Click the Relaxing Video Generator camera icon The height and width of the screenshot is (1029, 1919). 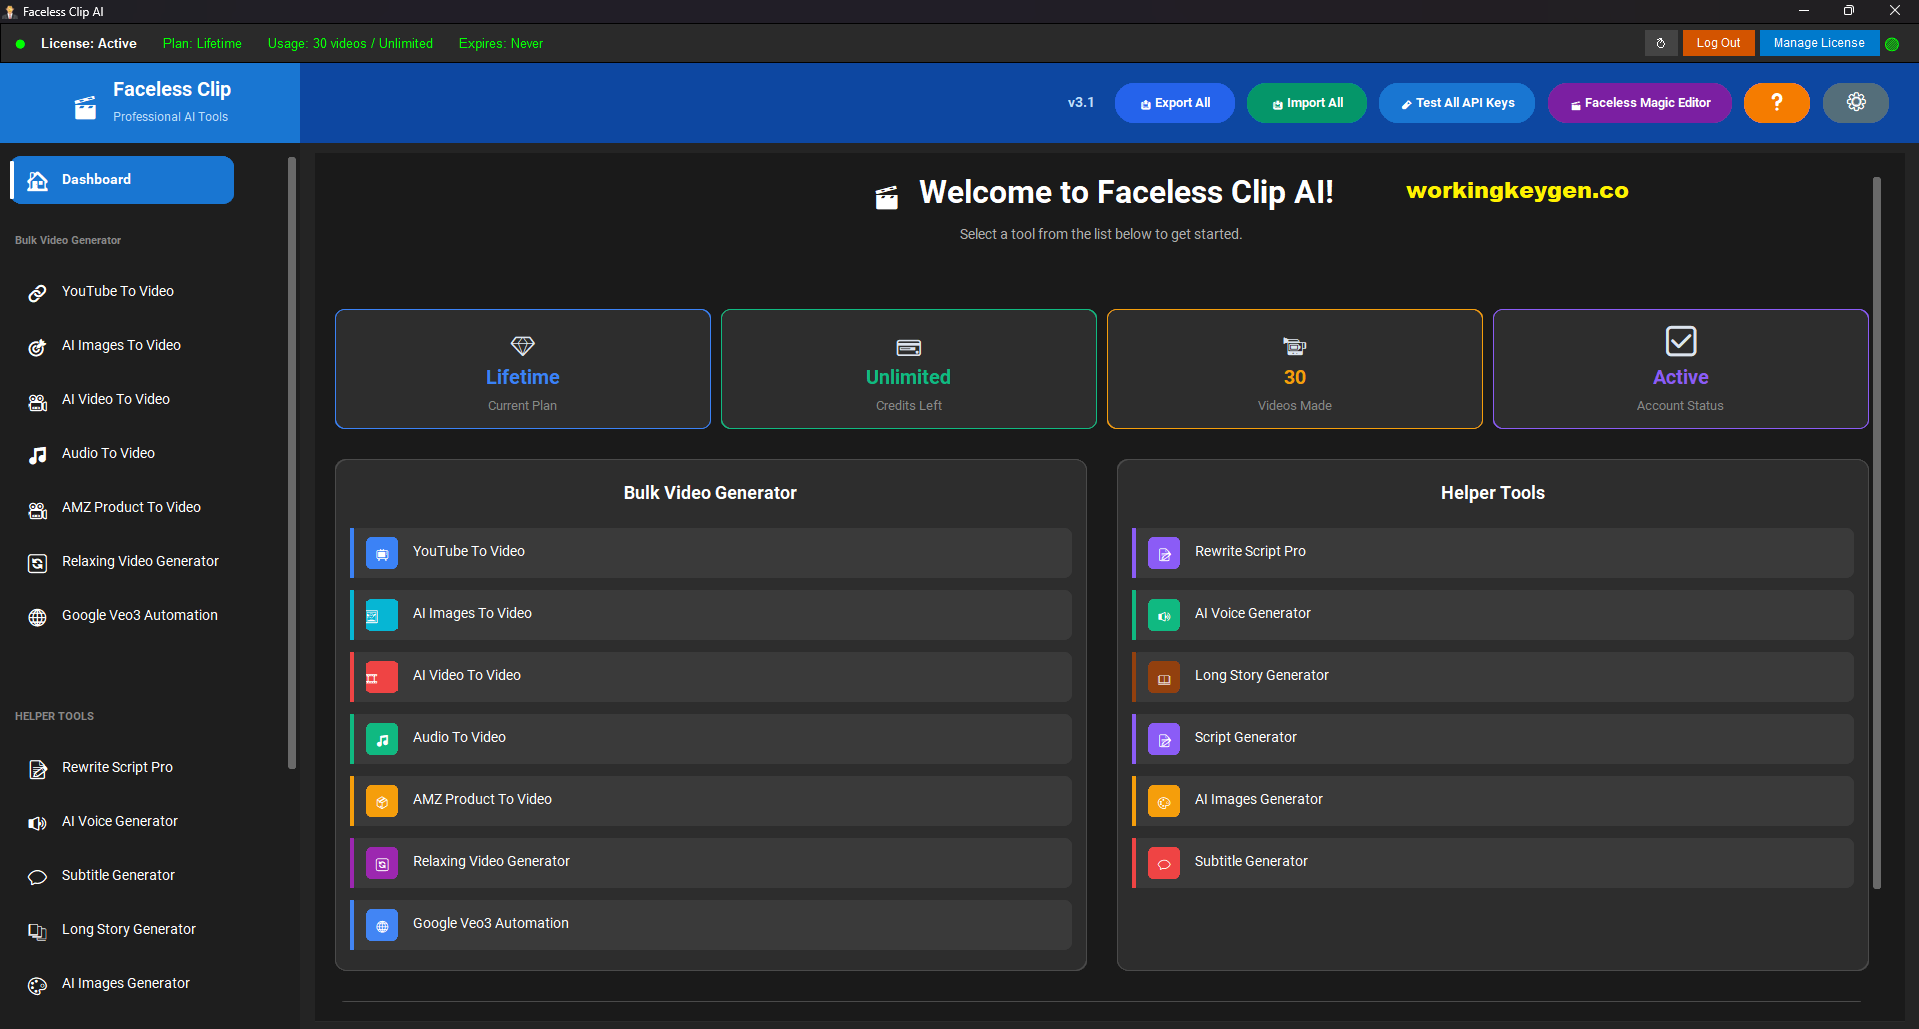37,563
